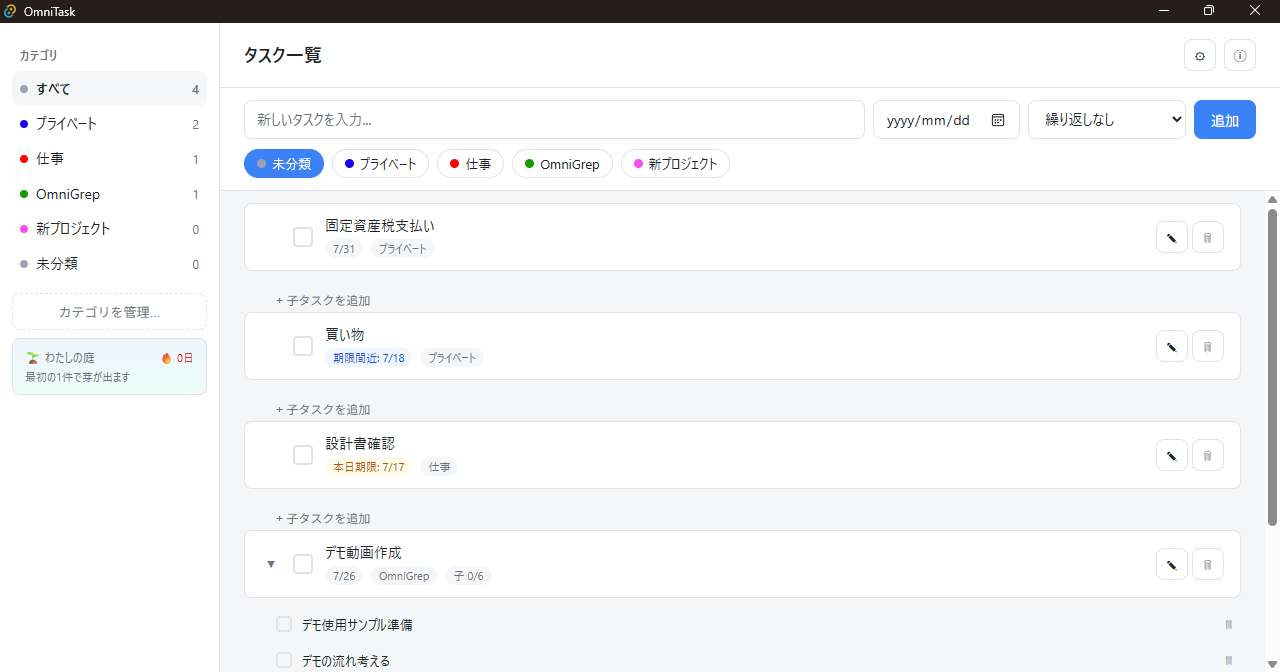Filter by 新プロジェクト in sidebar
The height and width of the screenshot is (672, 1280).
point(109,229)
